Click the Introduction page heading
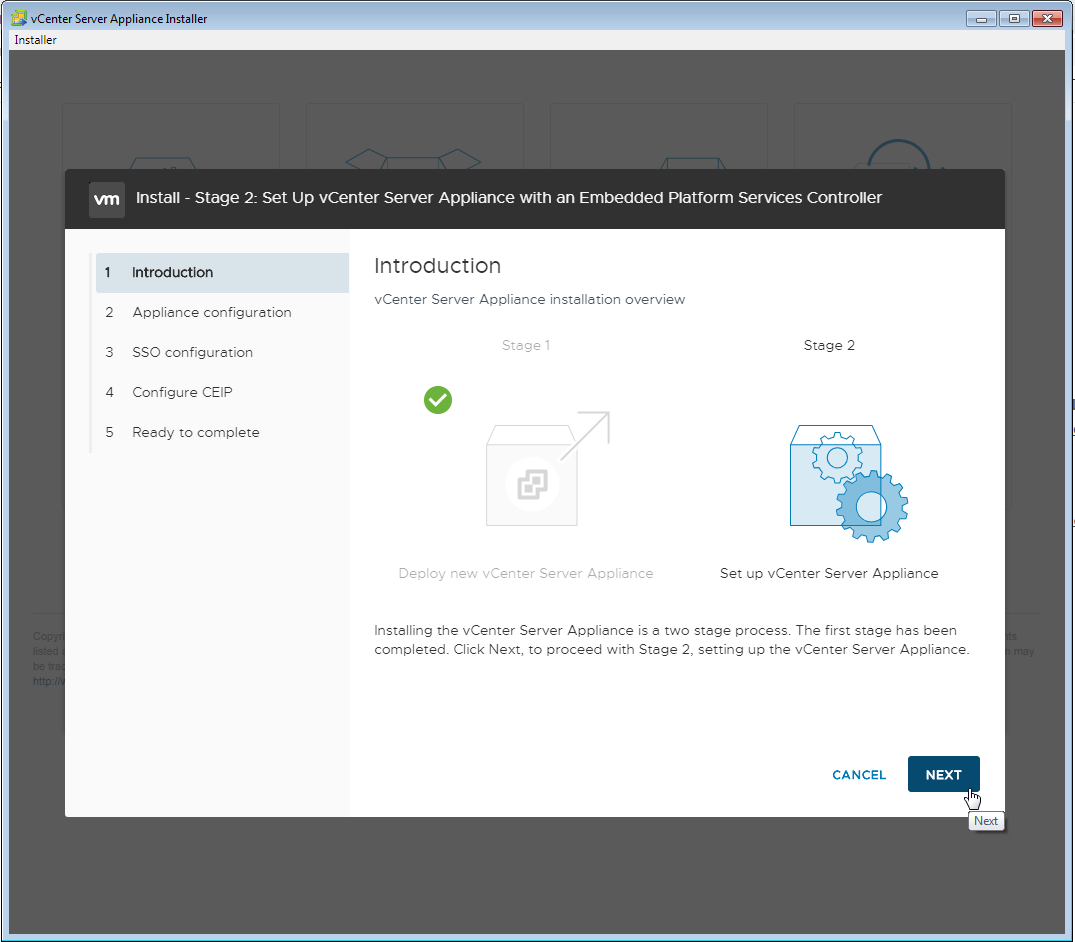This screenshot has height=942, width=1075. (x=437, y=266)
